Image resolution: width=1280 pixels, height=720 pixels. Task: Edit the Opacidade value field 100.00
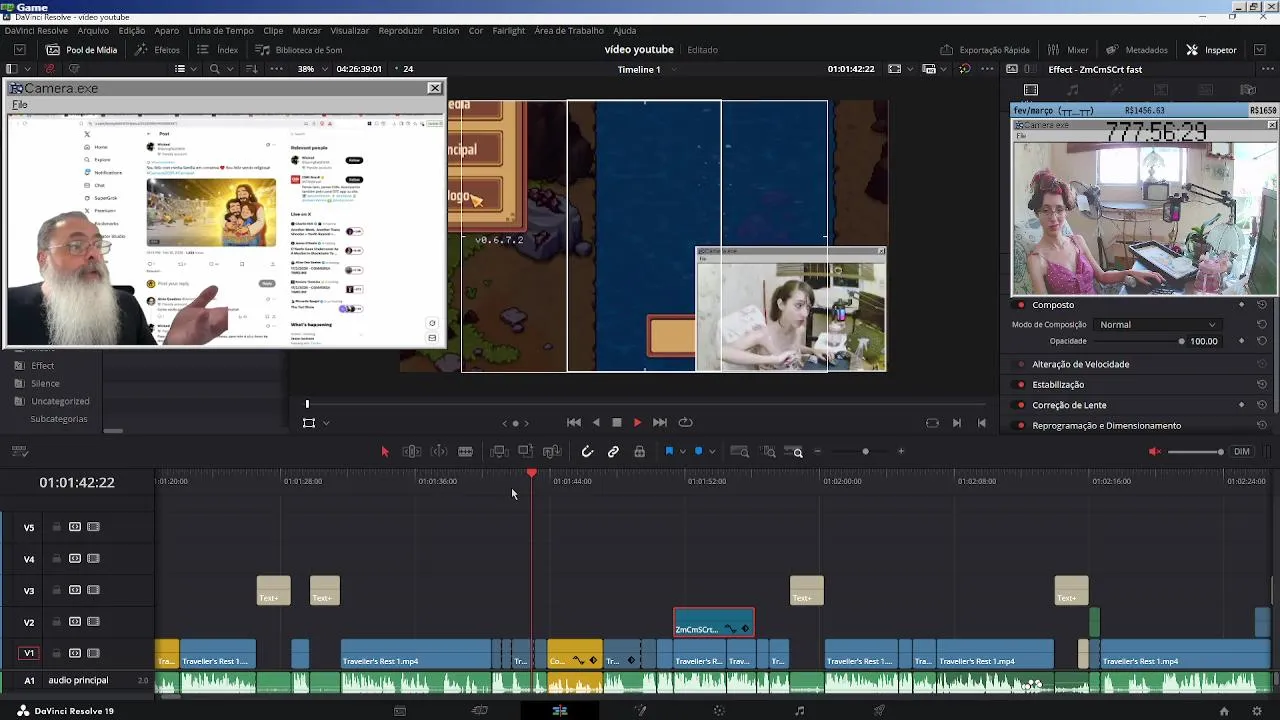[x=1204, y=341]
